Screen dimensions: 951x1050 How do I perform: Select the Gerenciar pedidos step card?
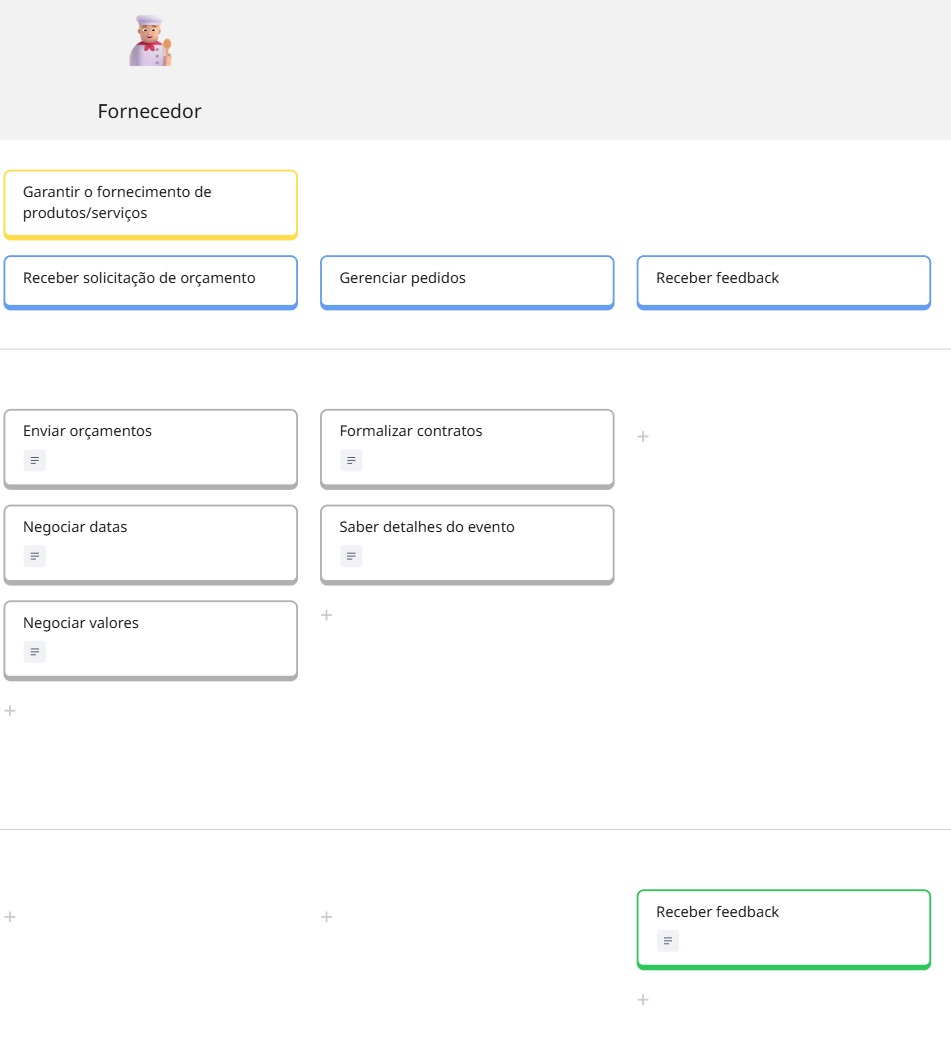pos(466,280)
